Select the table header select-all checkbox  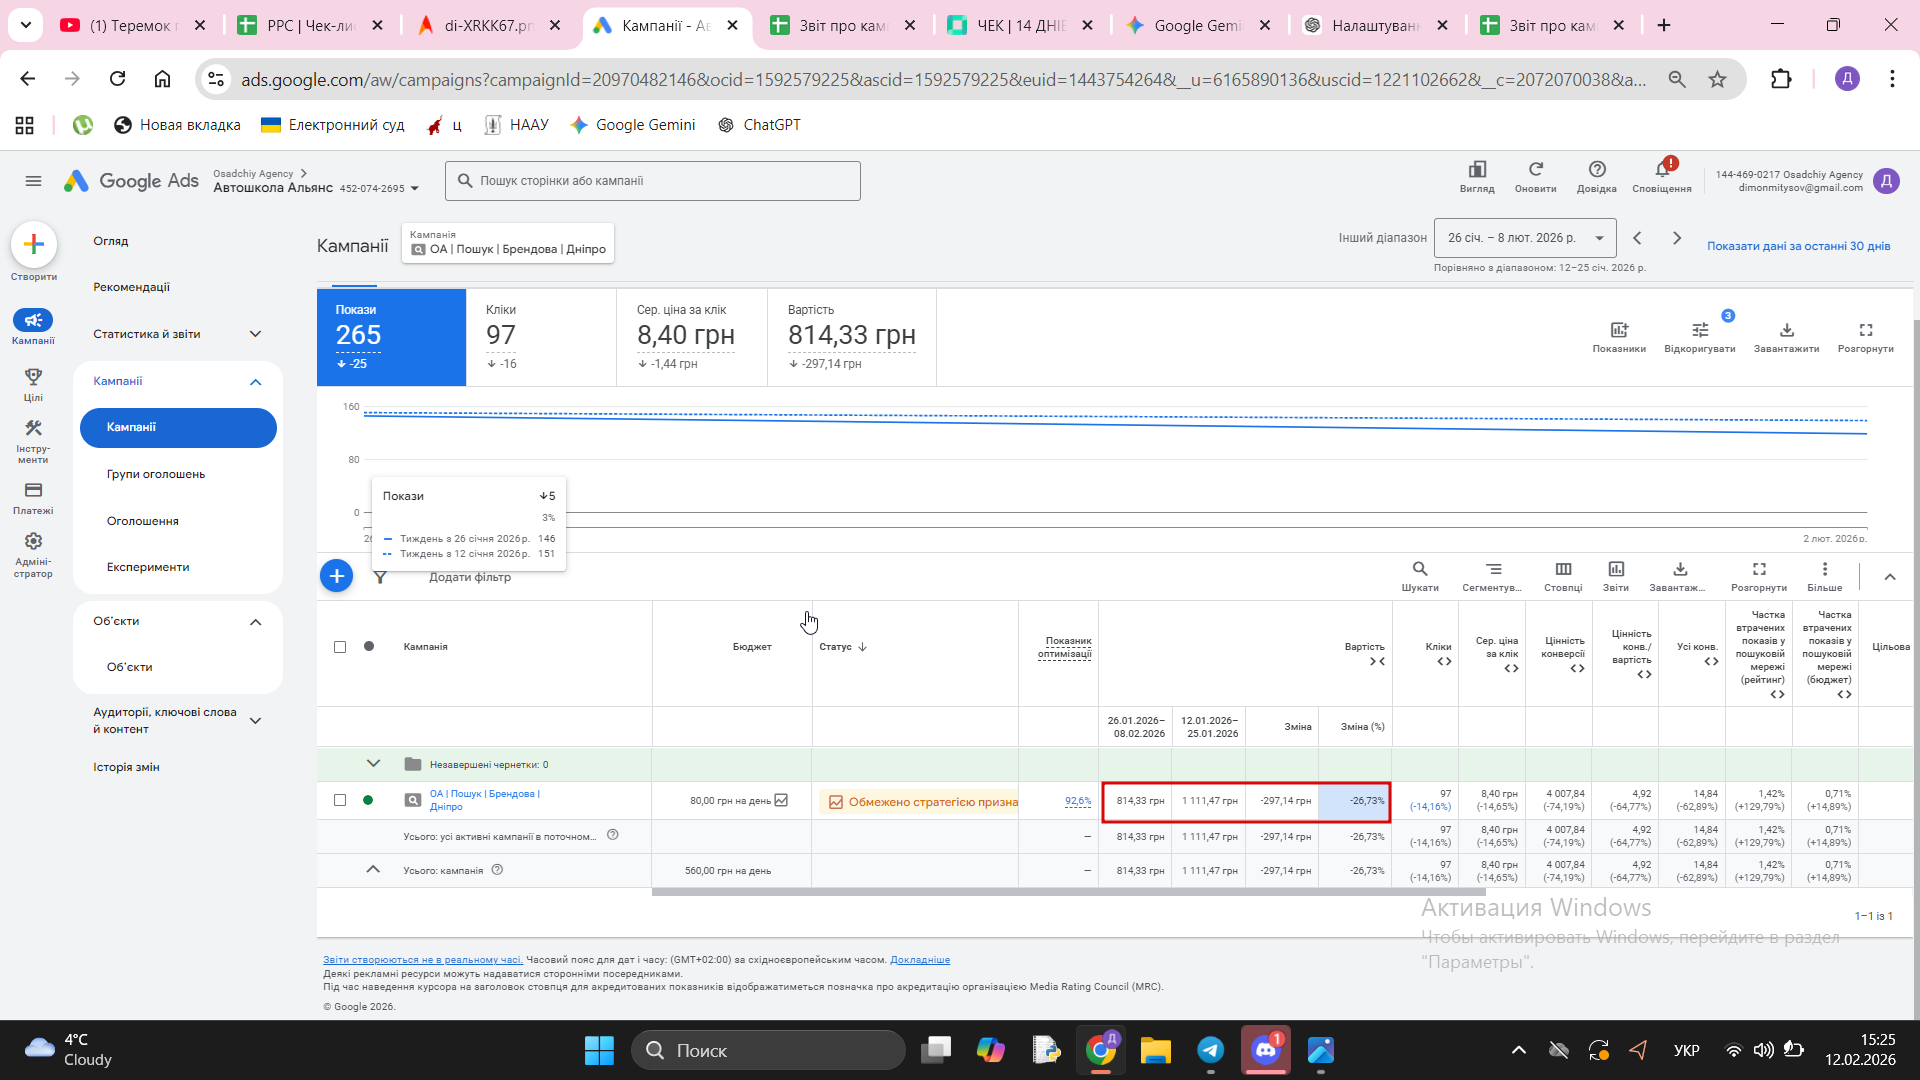pyautogui.click(x=340, y=647)
